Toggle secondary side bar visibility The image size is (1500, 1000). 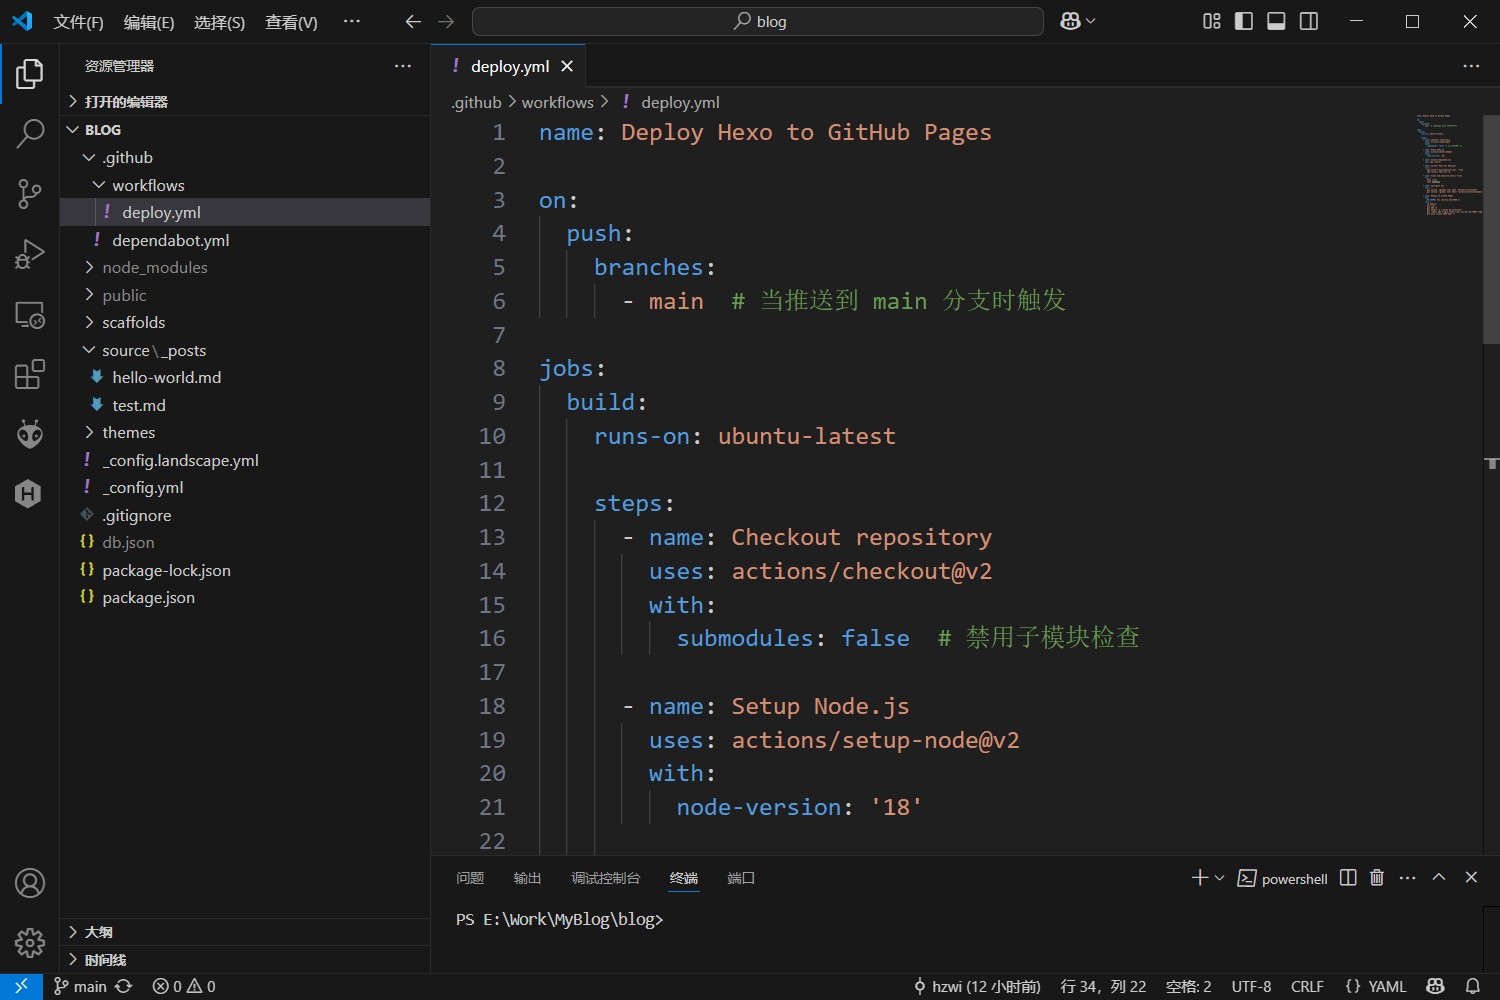1309,21
